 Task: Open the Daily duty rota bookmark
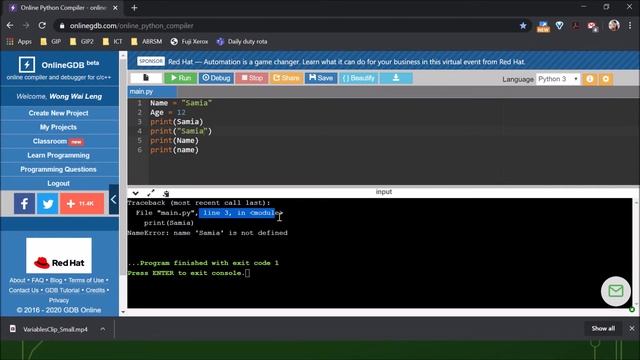tap(242, 42)
